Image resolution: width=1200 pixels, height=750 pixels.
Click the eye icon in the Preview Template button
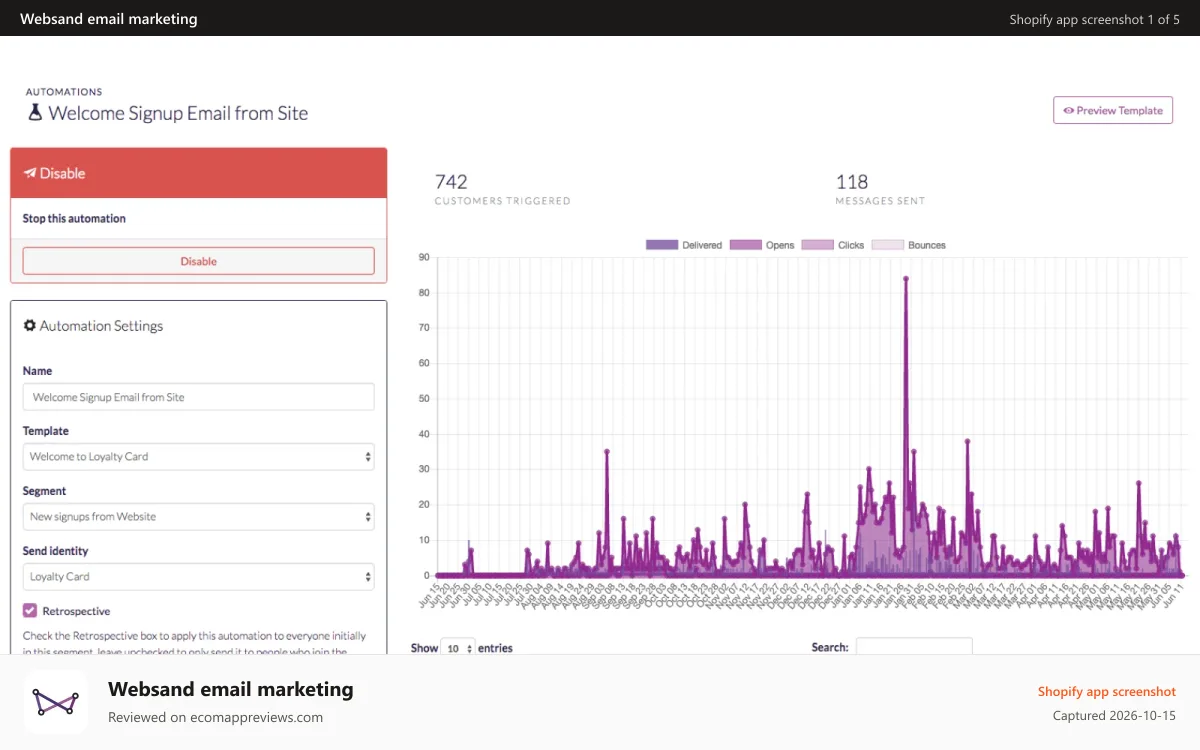click(x=1069, y=111)
